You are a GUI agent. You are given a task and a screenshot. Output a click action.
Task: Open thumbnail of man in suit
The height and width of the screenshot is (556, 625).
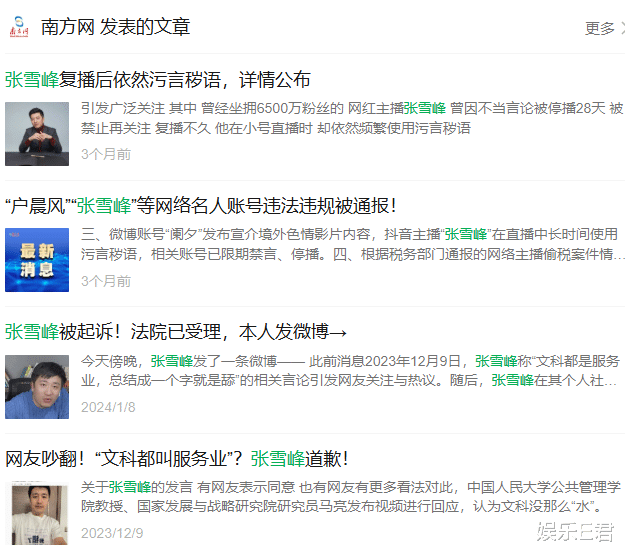tap(37, 134)
